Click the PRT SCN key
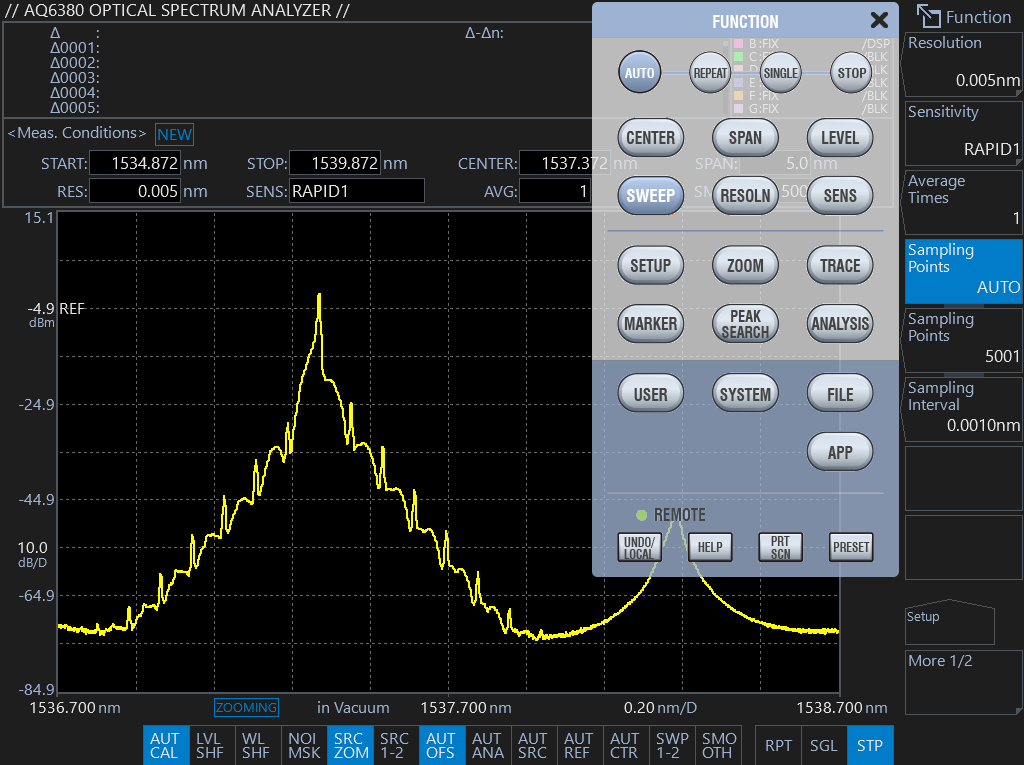The height and width of the screenshot is (765, 1024). 780,547
